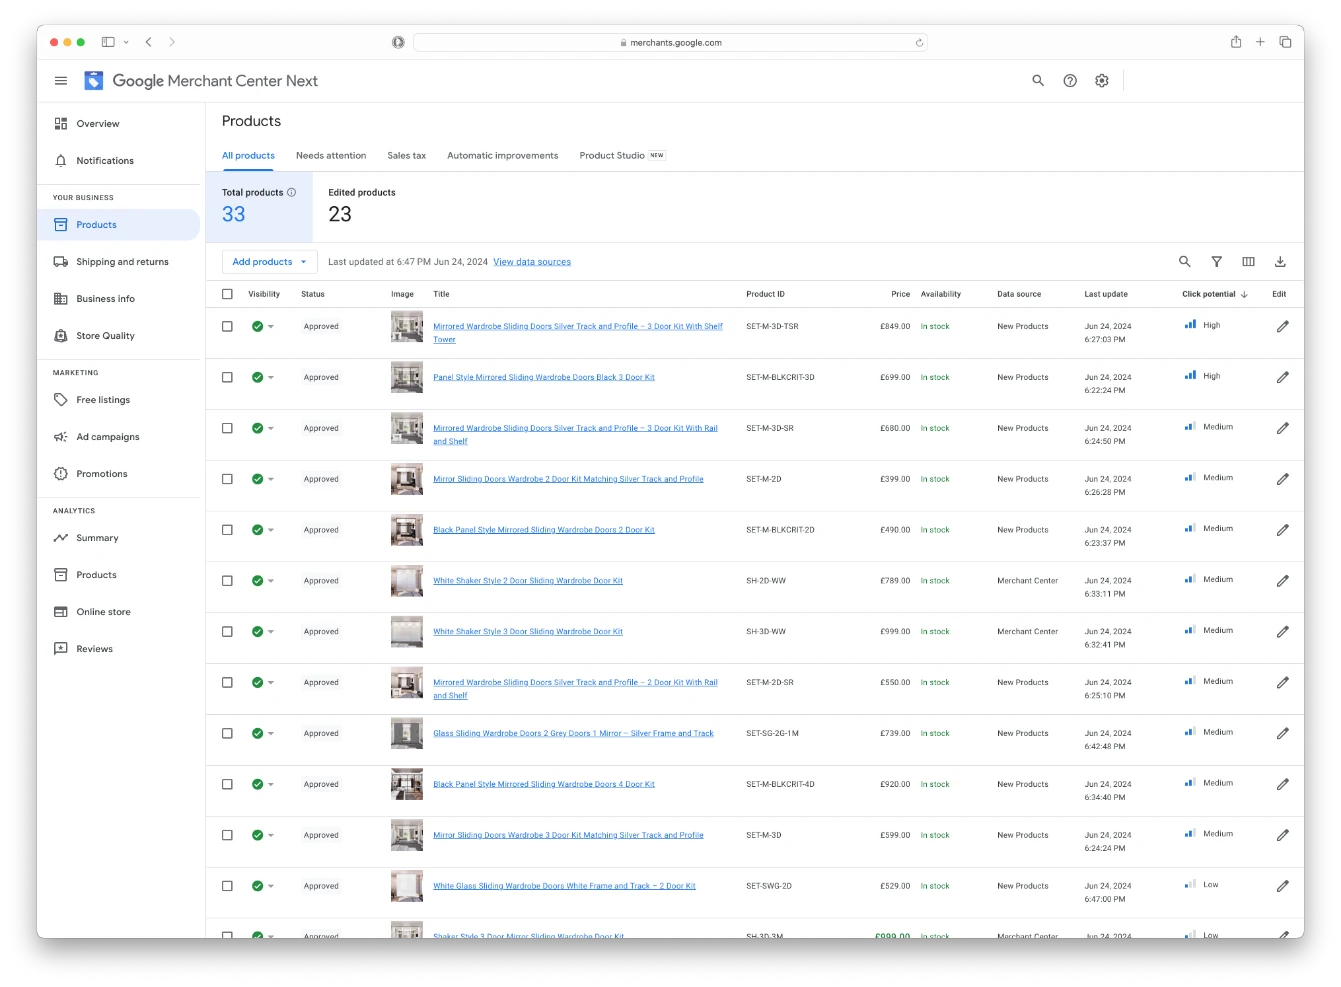Open the Add products dropdown
This screenshot has height=987, width=1341.
[x=269, y=262]
